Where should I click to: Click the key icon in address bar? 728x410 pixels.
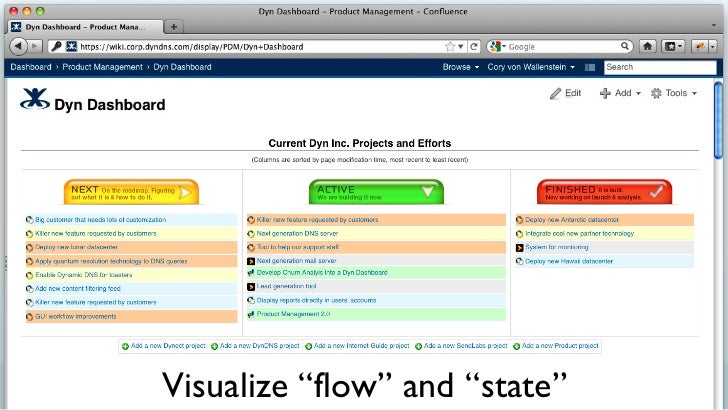(x=56, y=46)
